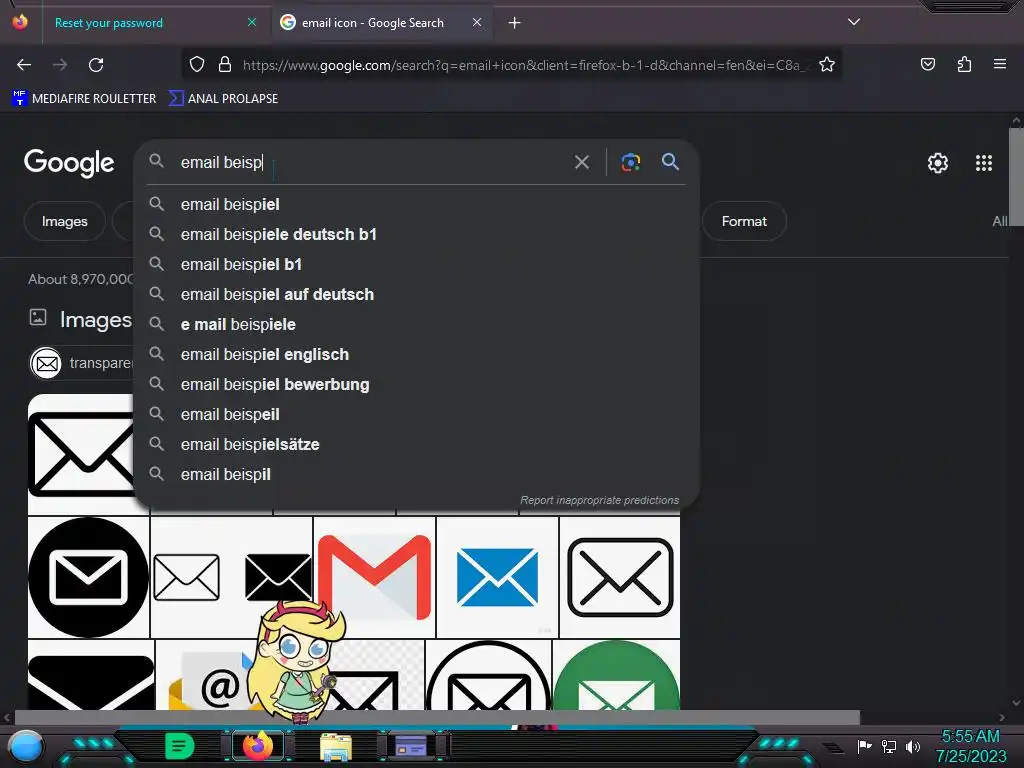Viewport: 1024px width, 768px height.
Task: Select suggestion email beispielsätze
Action: click(x=415, y=445)
